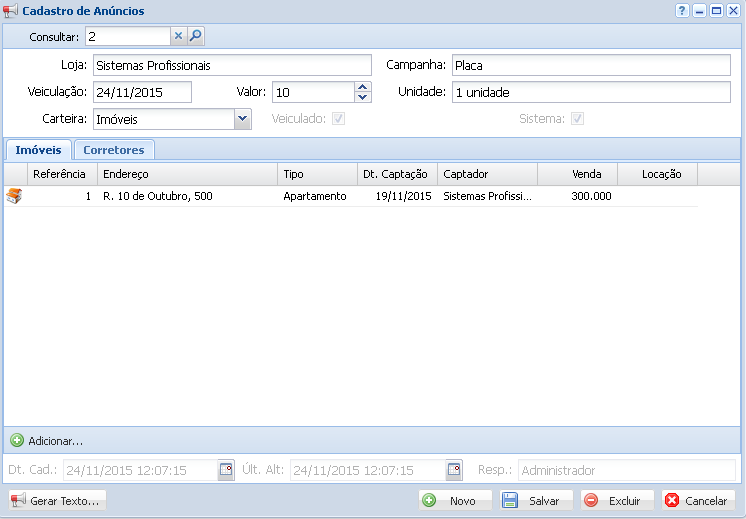The width and height of the screenshot is (746, 519).
Task: Increase Valor with the up spinner arrow
Action: pos(363,87)
